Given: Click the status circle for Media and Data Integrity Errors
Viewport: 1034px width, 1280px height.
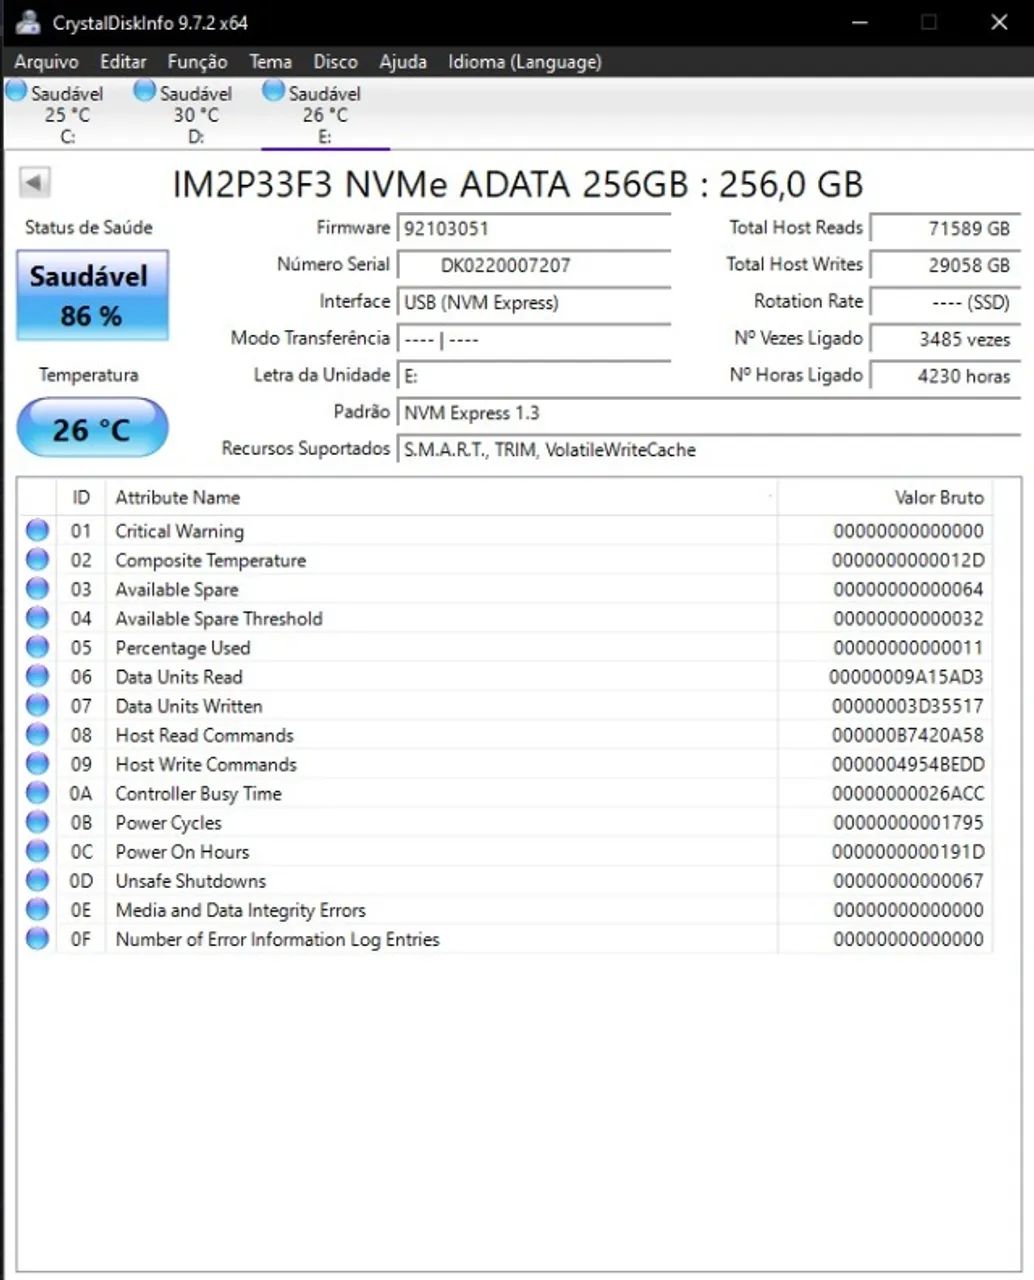Looking at the screenshot, I should [38, 909].
